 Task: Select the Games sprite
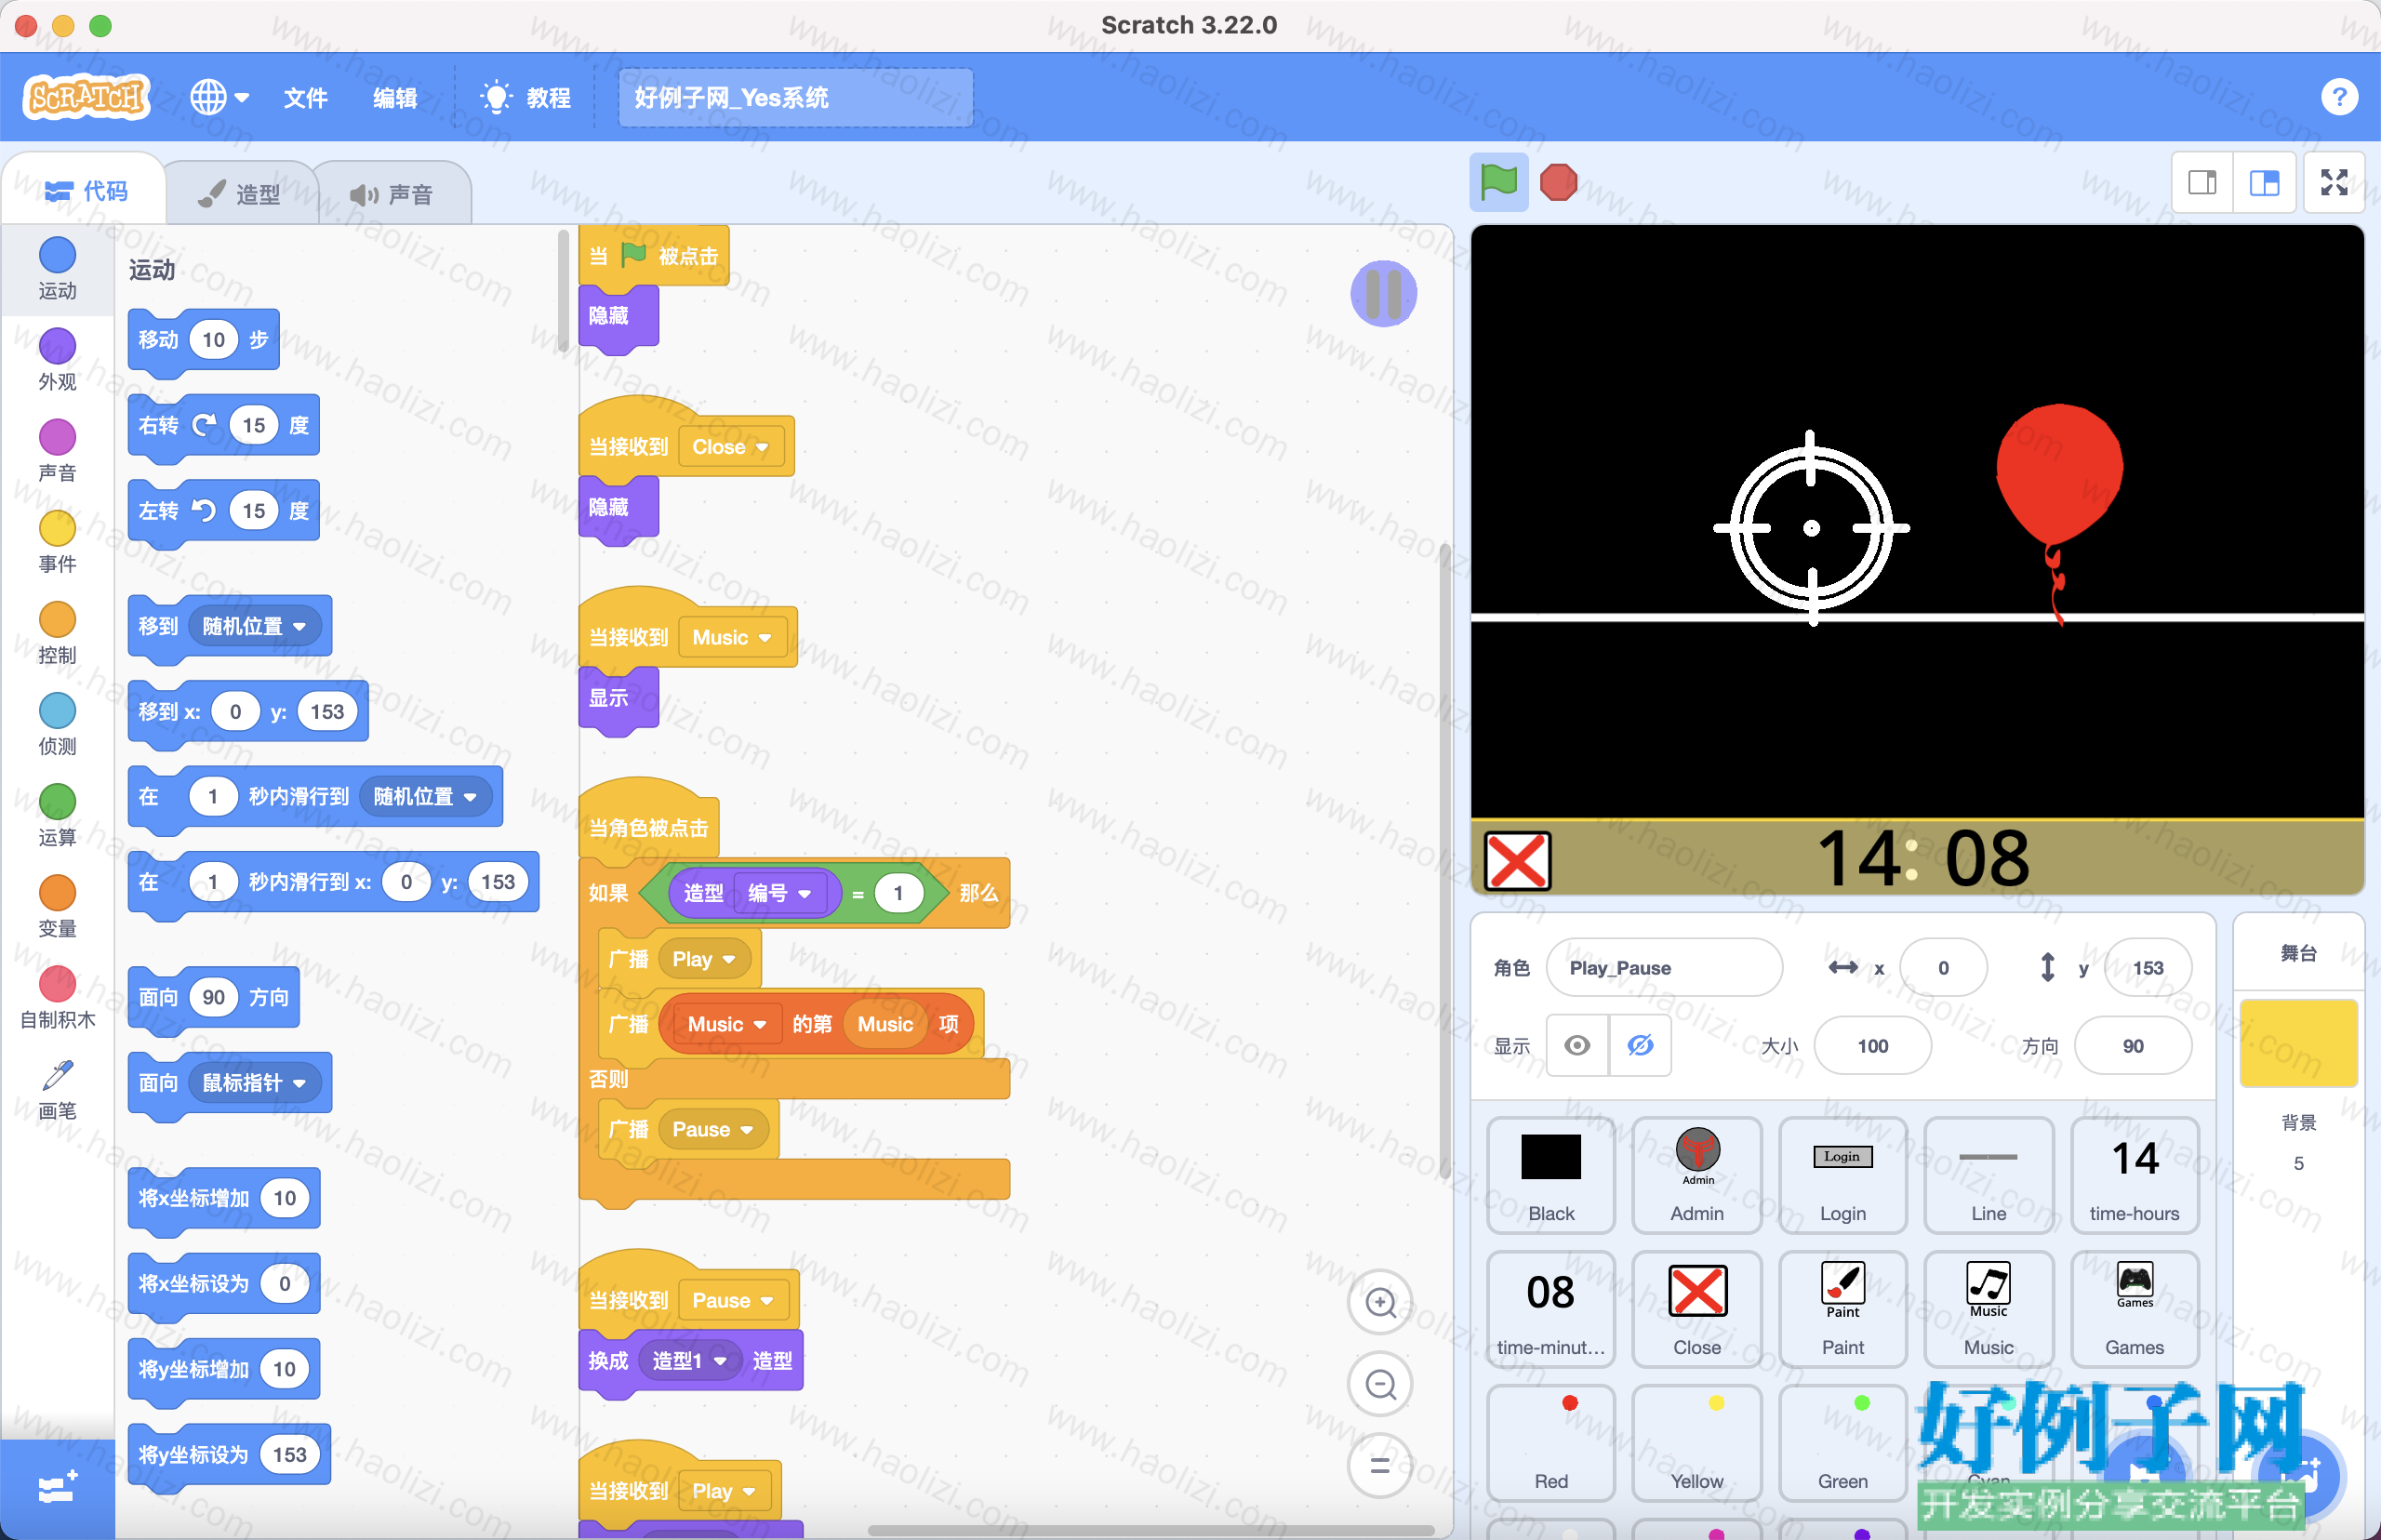point(2134,1309)
